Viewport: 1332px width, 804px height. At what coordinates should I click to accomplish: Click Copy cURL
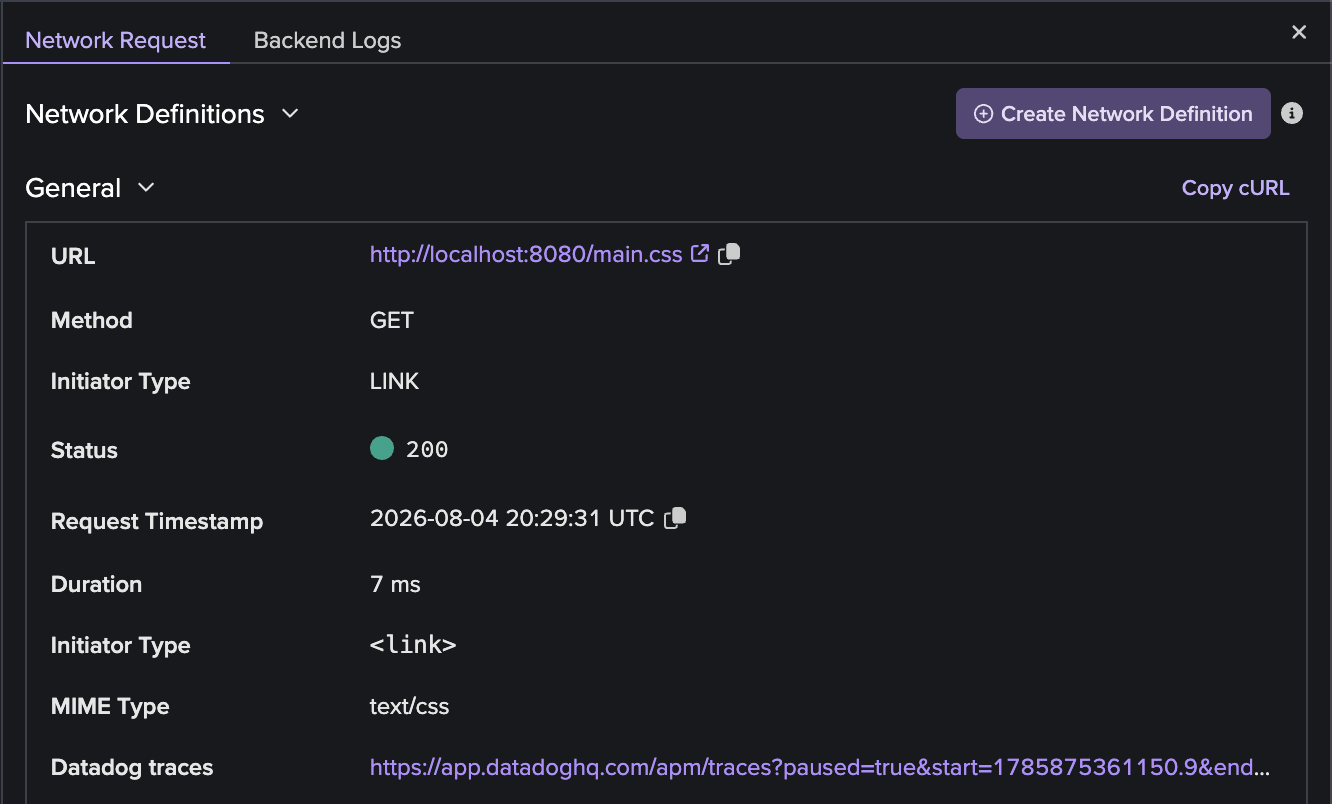[x=1235, y=188]
